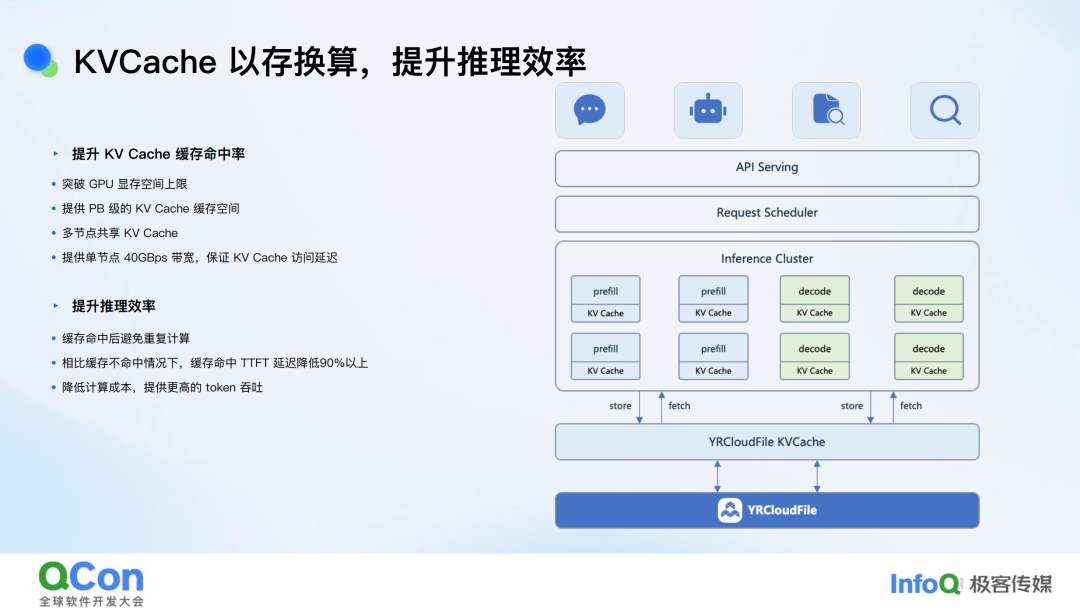1080x614 pixels.
Task: Click the magnifying glass search icon
Action: [x=945, y=110]
